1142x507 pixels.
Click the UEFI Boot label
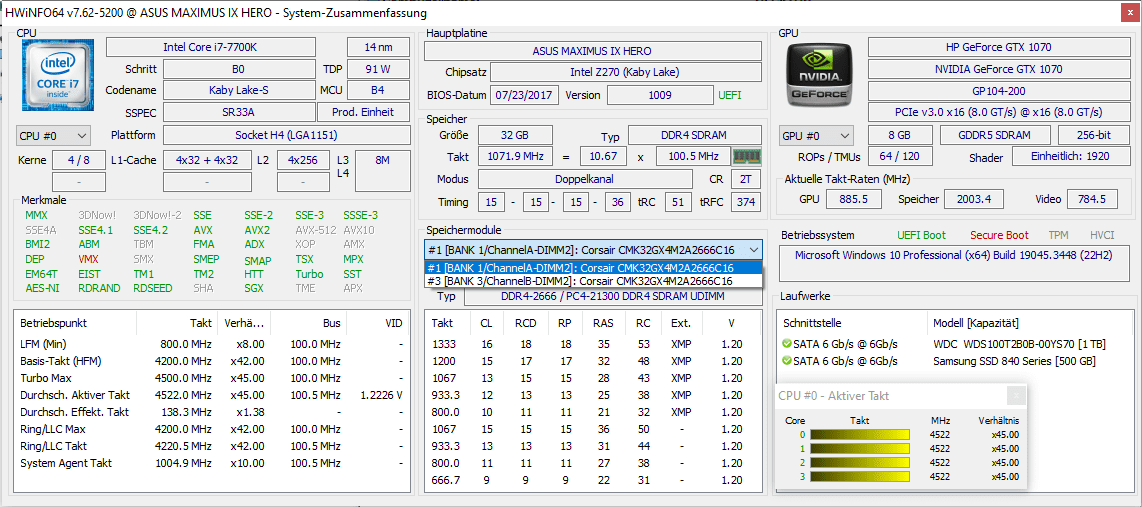click(x=922, y=235)
